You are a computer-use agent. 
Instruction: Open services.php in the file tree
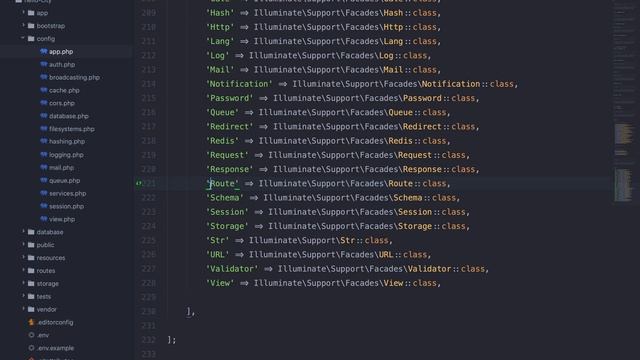67,193
